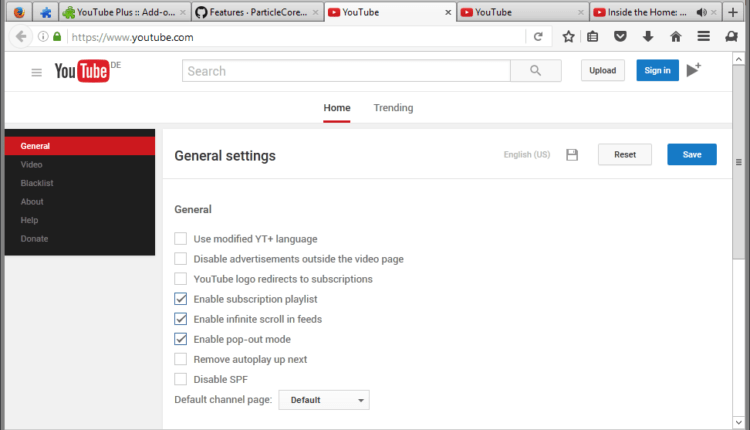Close the YouTube Plus Add-ons tab

point(183,12)
